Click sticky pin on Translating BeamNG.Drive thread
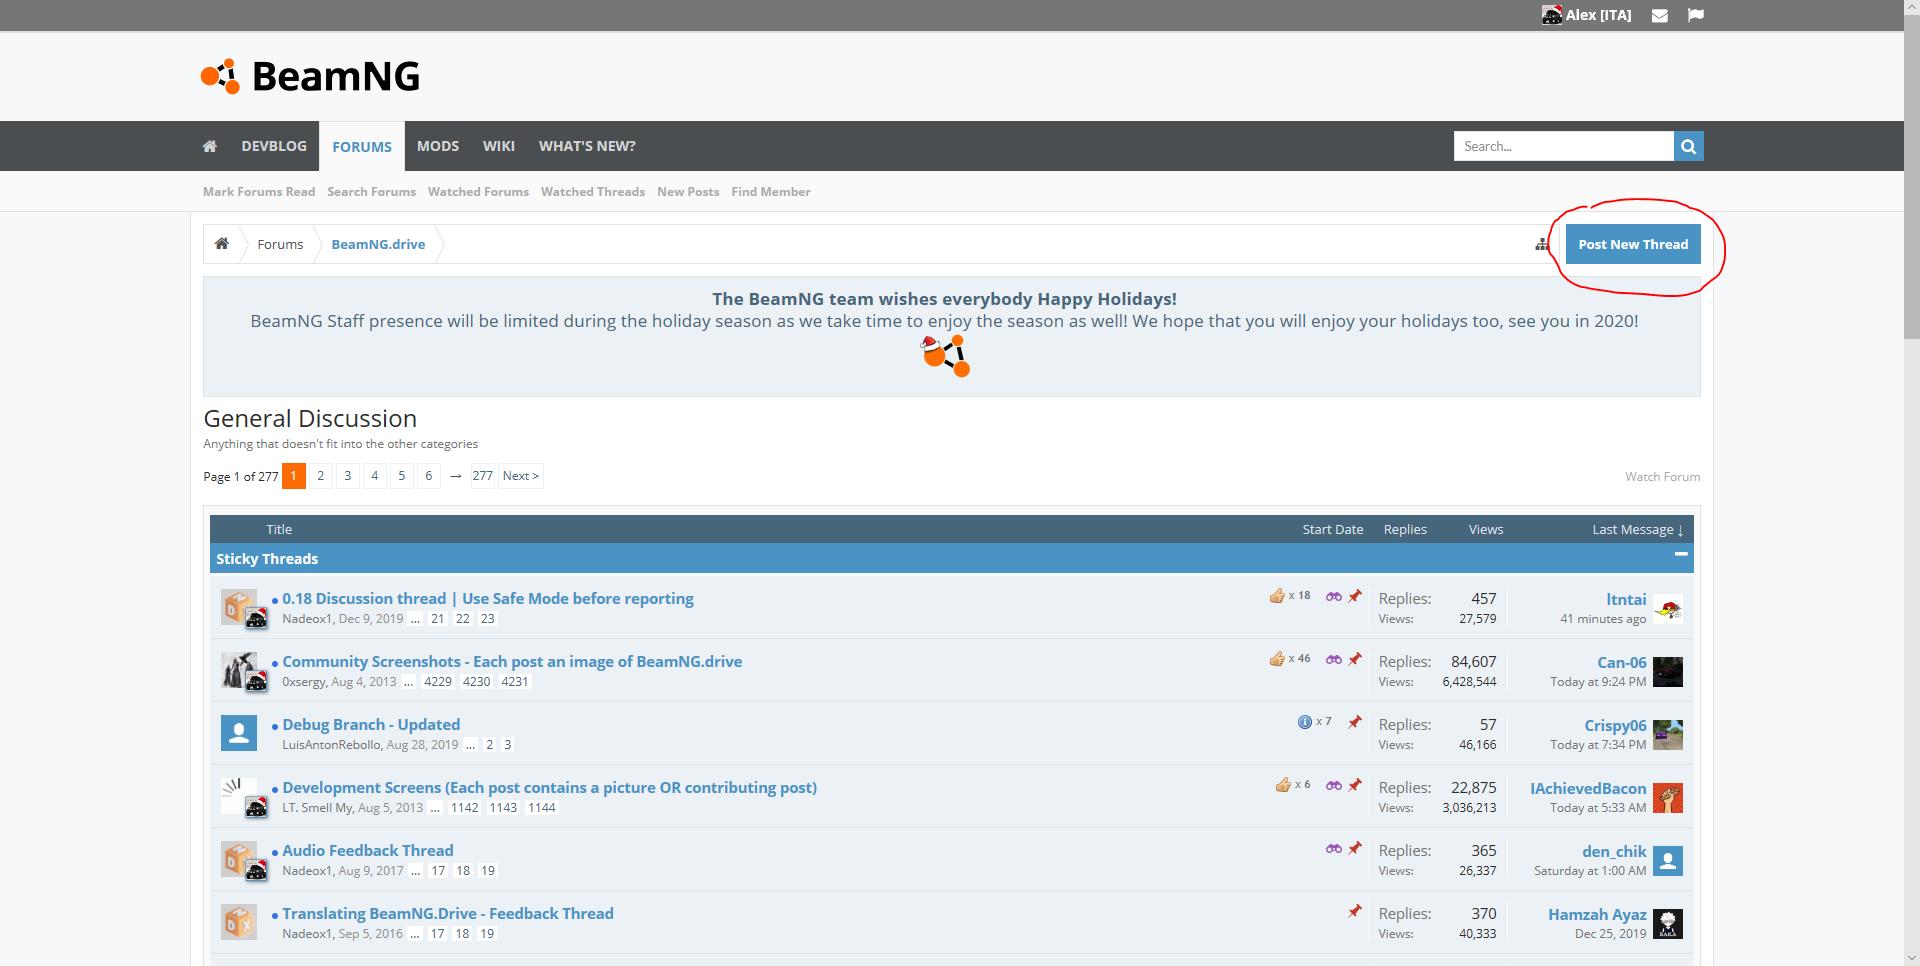This screenshot has height=966, width=1920. (1355, 911)
